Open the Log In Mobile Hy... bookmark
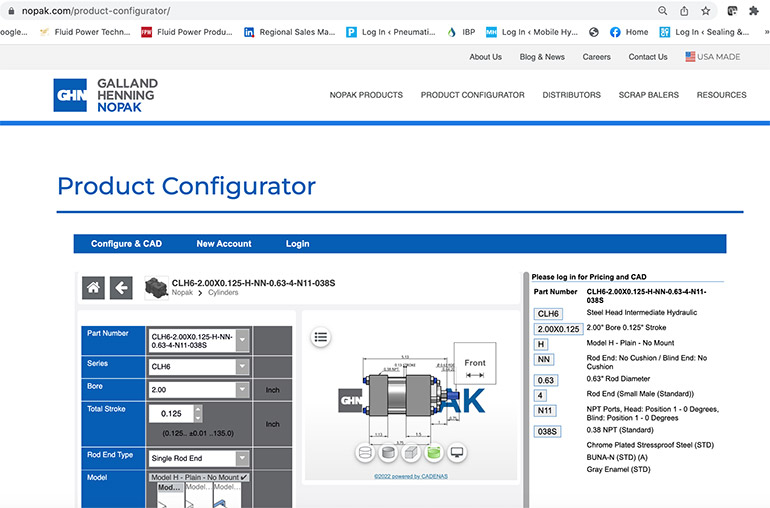The image size is (770, 508). [x=532, y=32]
